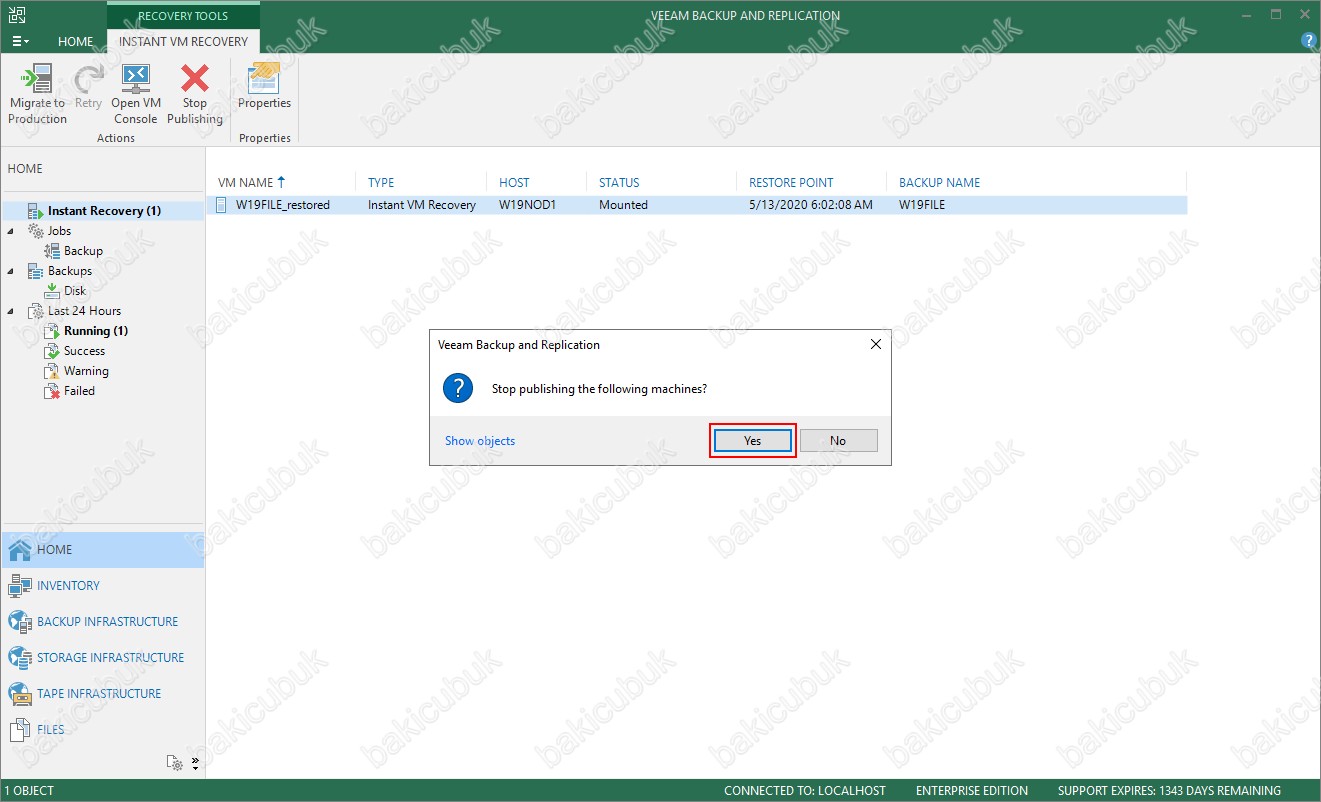Image resolution: width=1321 pixels, height=802 pixels.
Task: Switch to the HOME ribbon tab
Action: point(76,42)
